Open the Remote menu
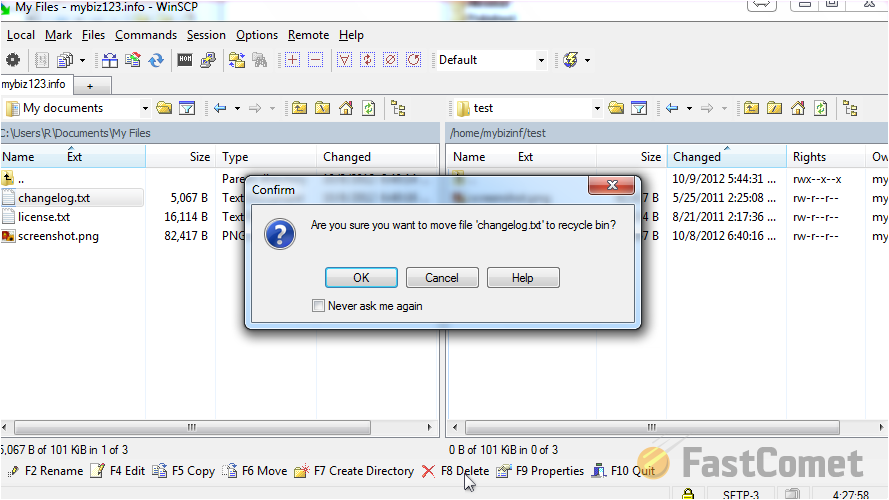This screenshot has height=500, width=889. click(308, 35)
